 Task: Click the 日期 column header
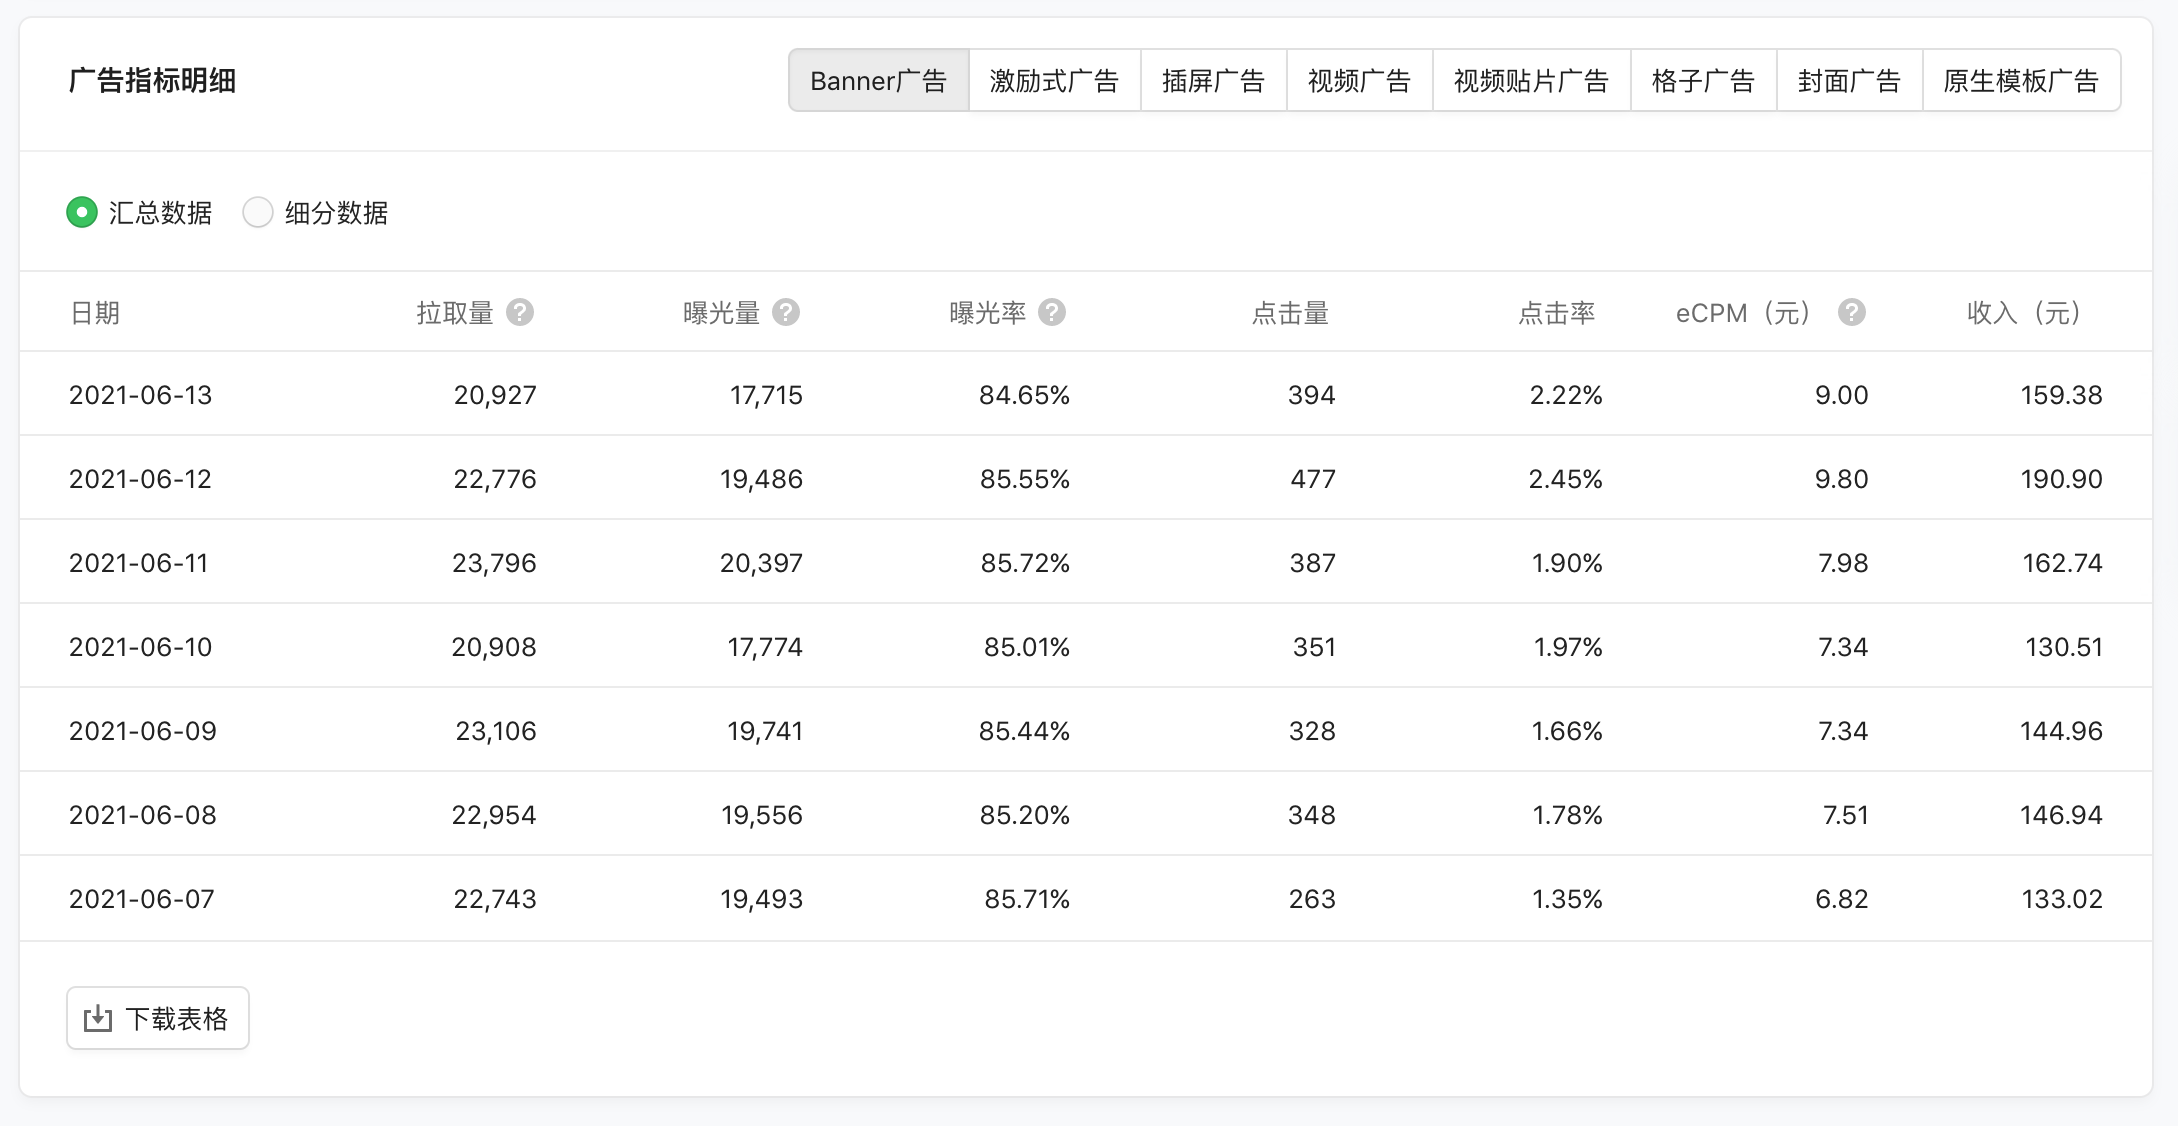95,313
